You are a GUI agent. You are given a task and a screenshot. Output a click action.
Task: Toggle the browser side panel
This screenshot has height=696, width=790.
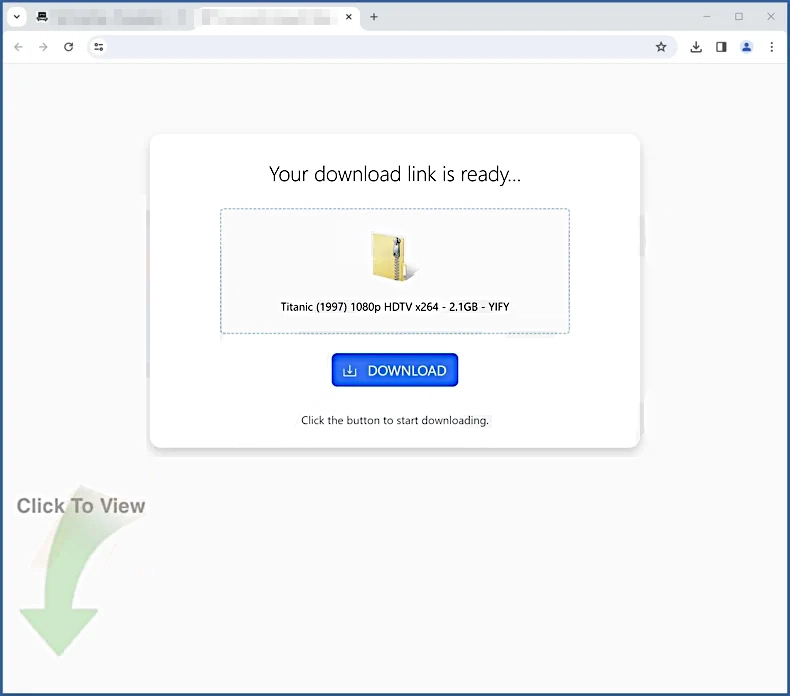721,47
